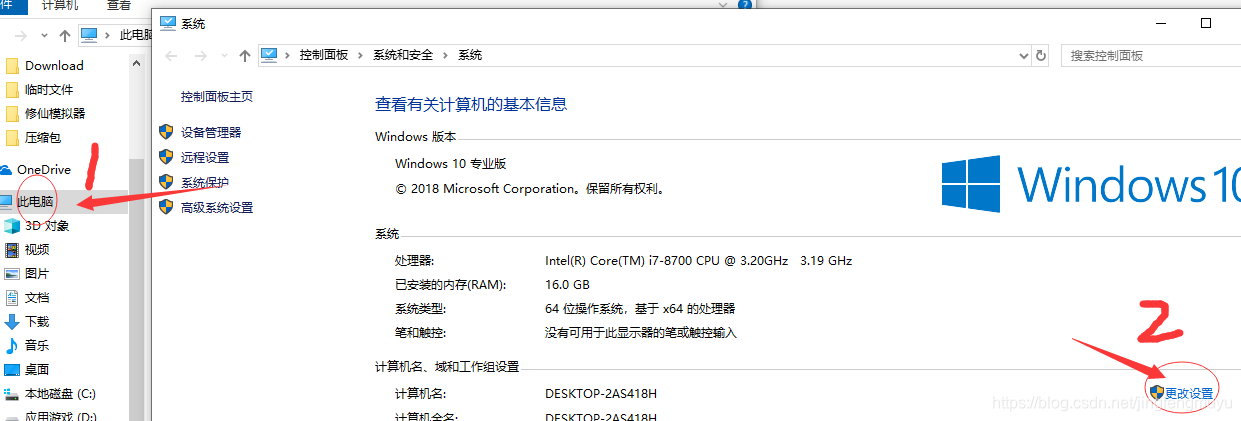Click the 文档 document icon
Image resolution: width=1241 pixels, height=421 pixels.
[x=12, y=297]
